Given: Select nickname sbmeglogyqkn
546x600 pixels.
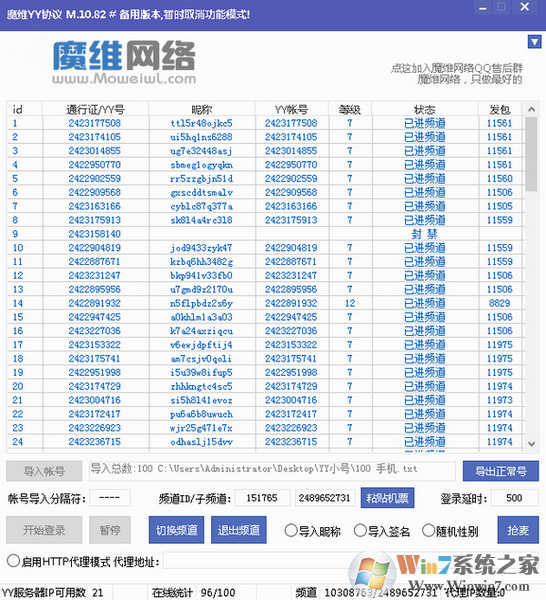Looking at the screenshot, I should coord(202,165).
